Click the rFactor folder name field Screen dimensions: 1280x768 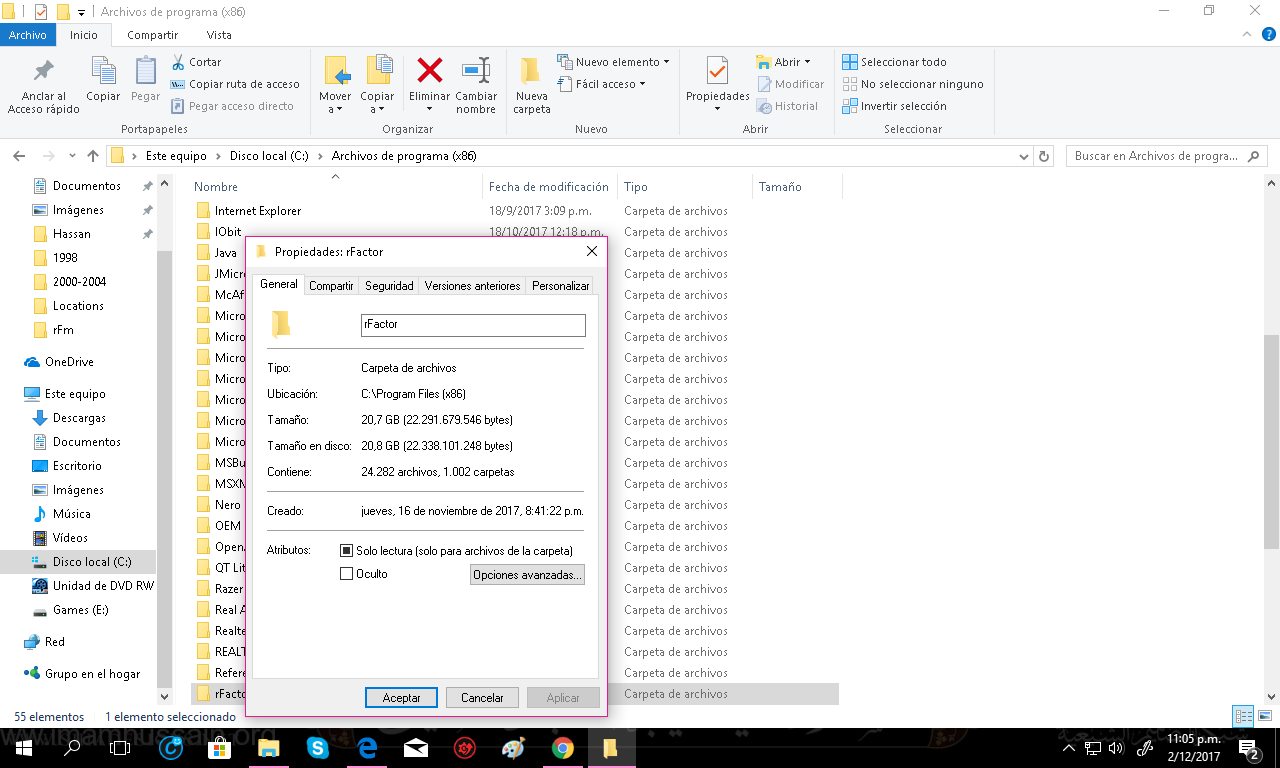(x=473, y=325)
